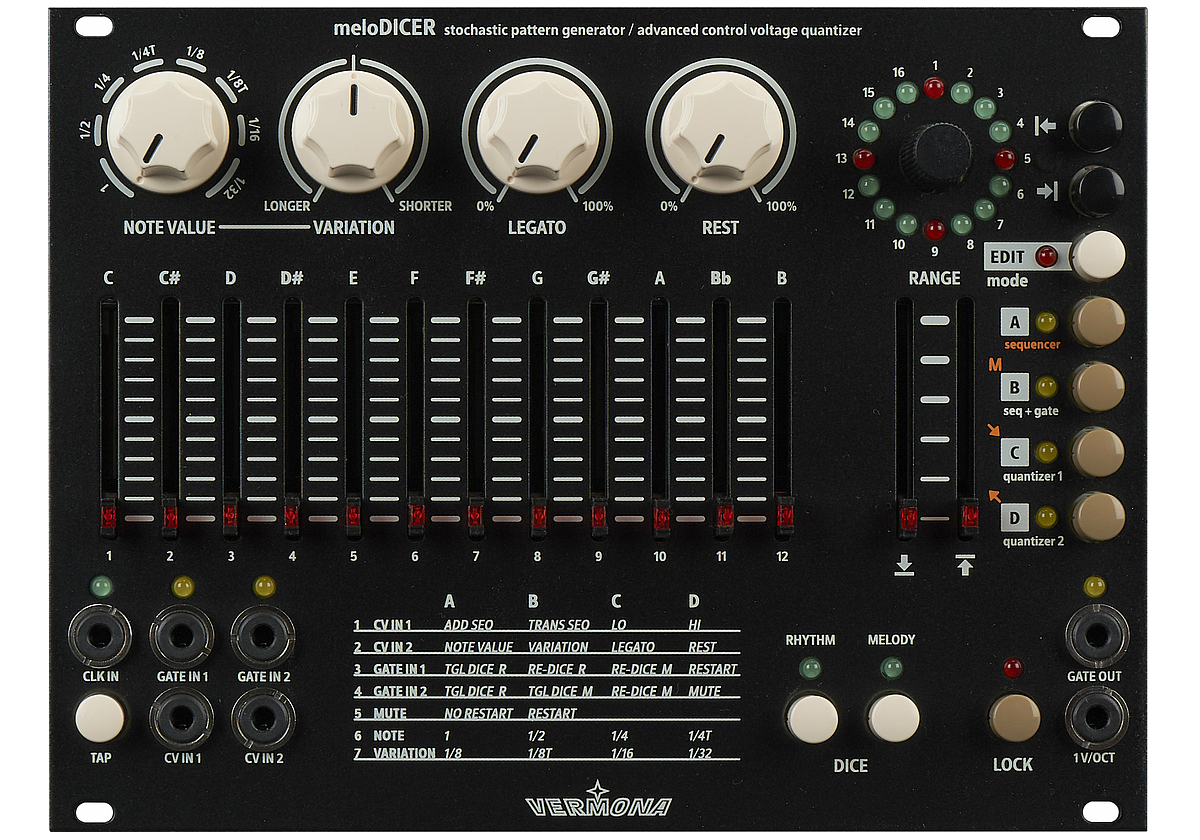Click the C note slider handle
The height and width of the screenshot is (840, 1200).
[x=108, y=516]
